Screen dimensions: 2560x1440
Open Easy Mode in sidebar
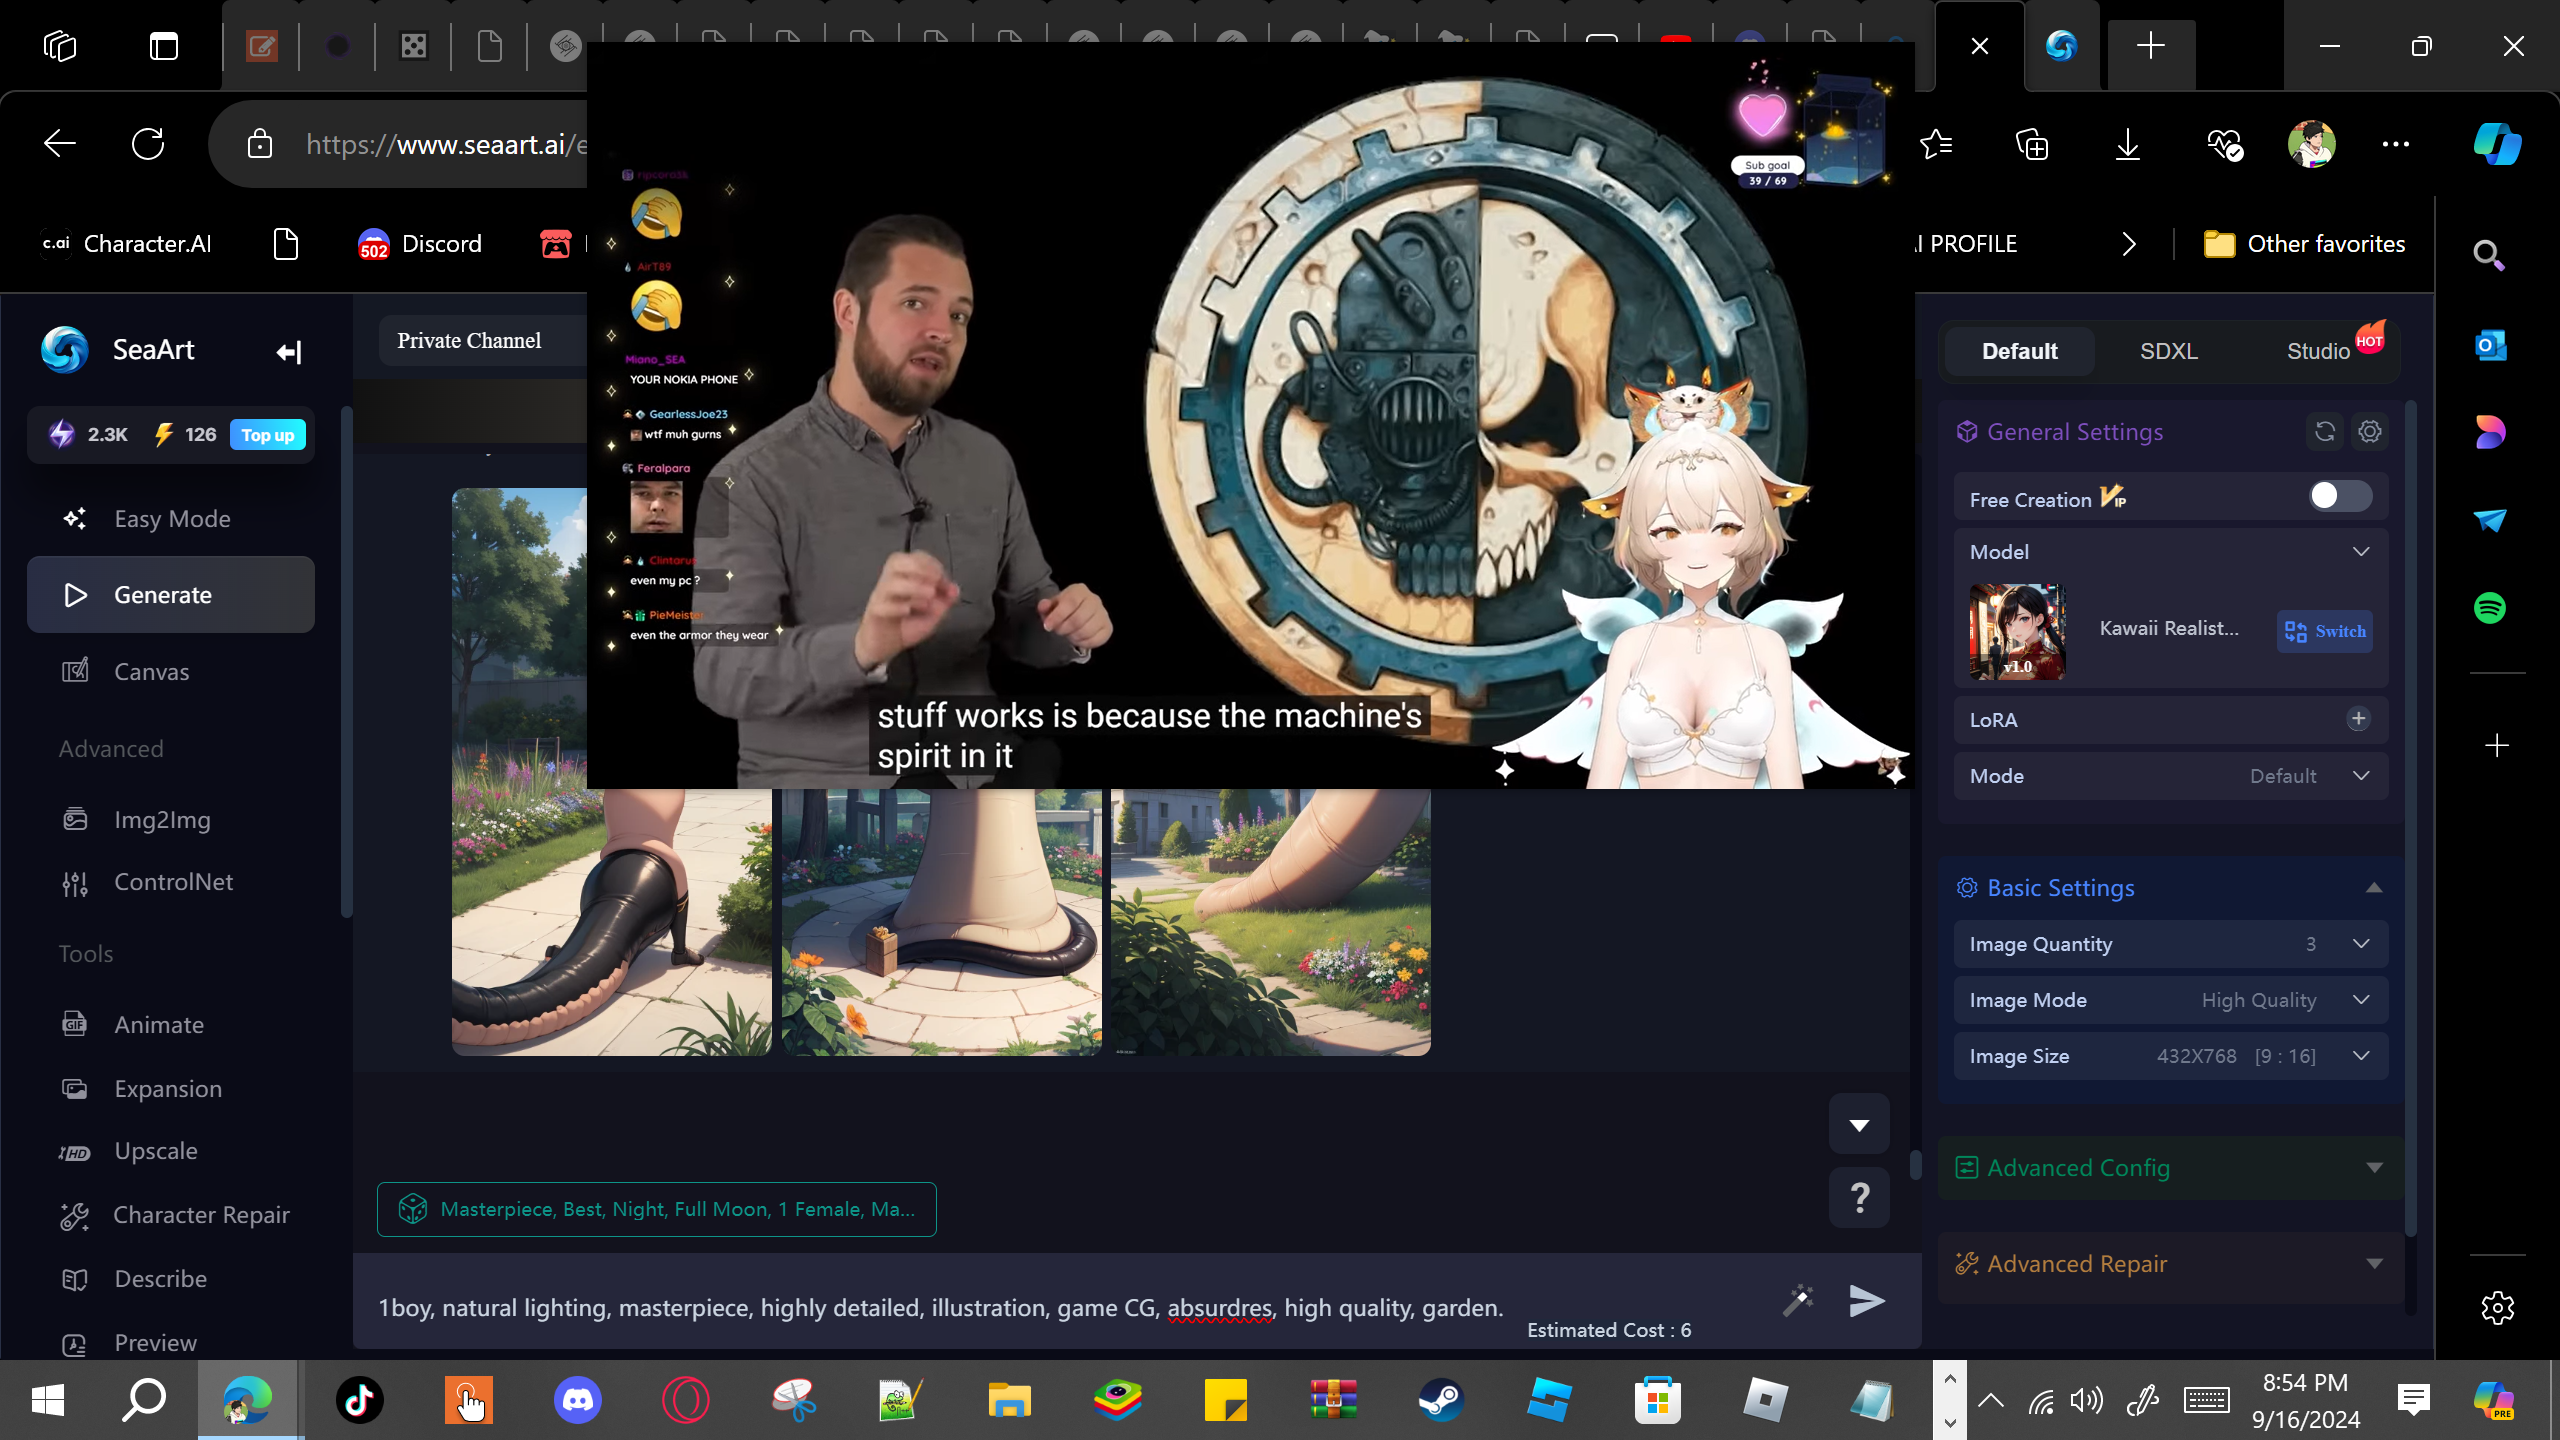[x=171, y=519]
